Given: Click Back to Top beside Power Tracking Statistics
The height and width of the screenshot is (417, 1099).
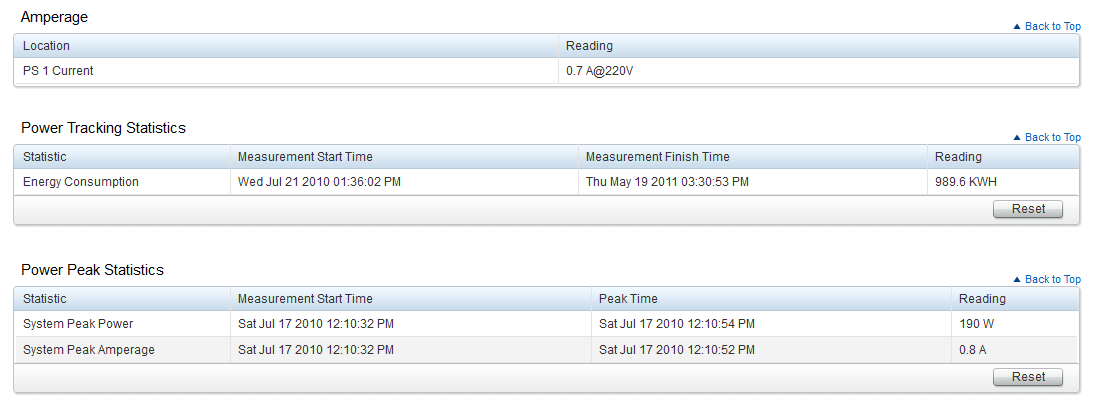Looking at the screenshot, I should coord(1052,138).
